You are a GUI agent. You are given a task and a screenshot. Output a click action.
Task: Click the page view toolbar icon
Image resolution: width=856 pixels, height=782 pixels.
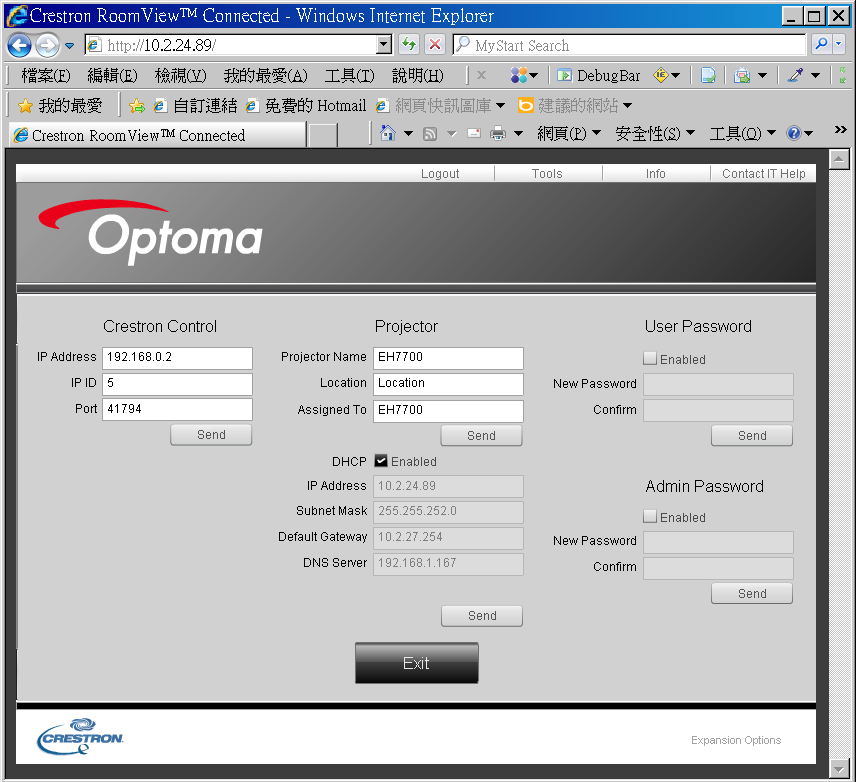[708, 75]
